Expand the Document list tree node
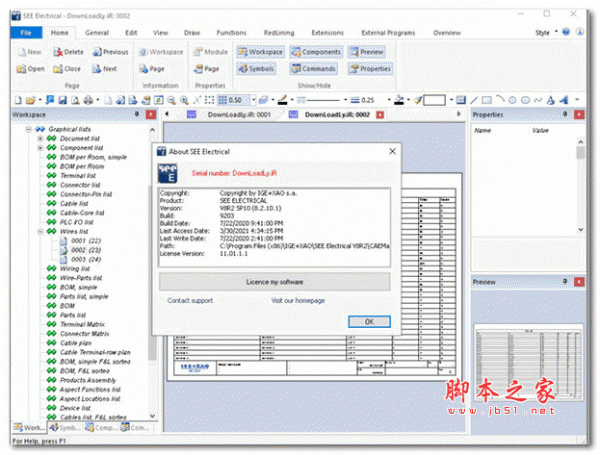This screenshot has width=600, height=455. (40, 138)
